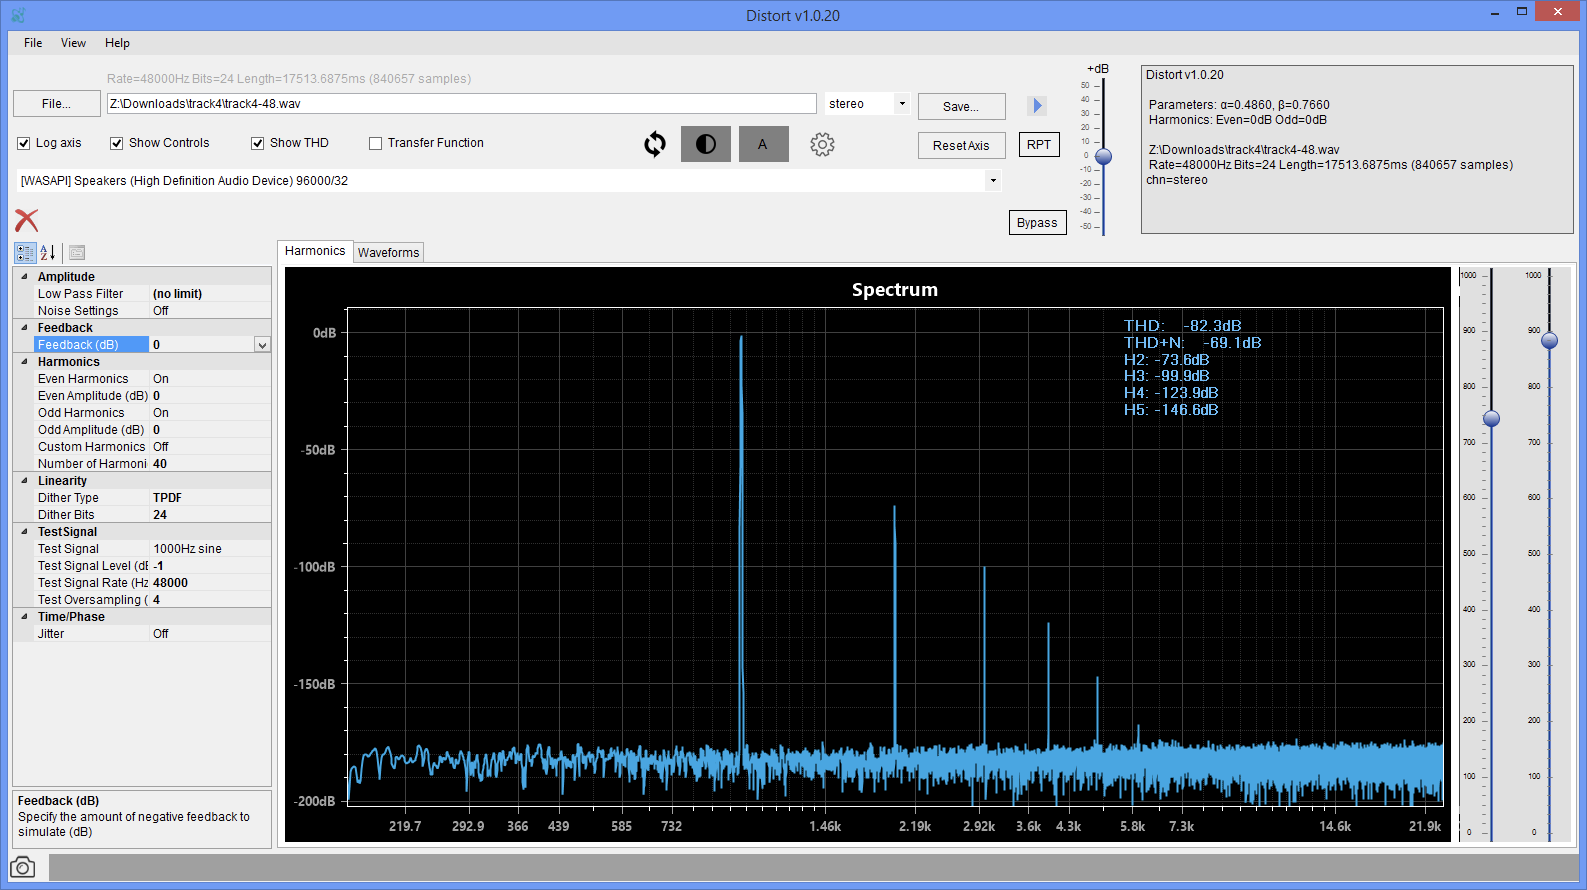The height and width of the screenshot is (890, 1587).
Task: Collapse the Feedback category
Action: pos(25,328)
